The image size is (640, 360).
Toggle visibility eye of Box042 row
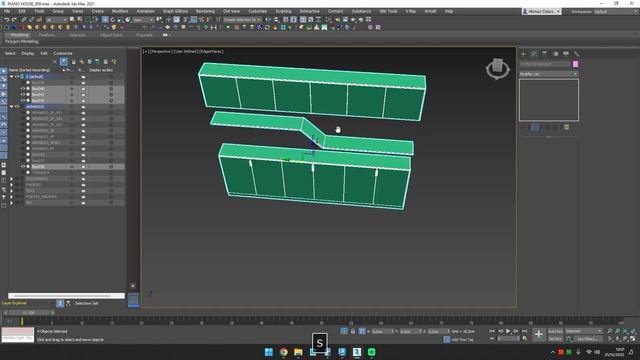click(x=23, y=100)
